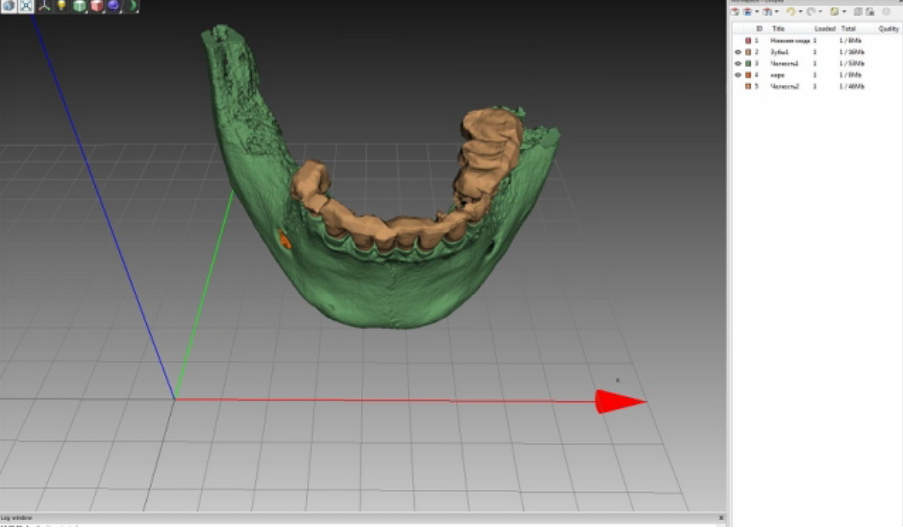Select the title of row 4
The image size is (903, 529).
777,75
